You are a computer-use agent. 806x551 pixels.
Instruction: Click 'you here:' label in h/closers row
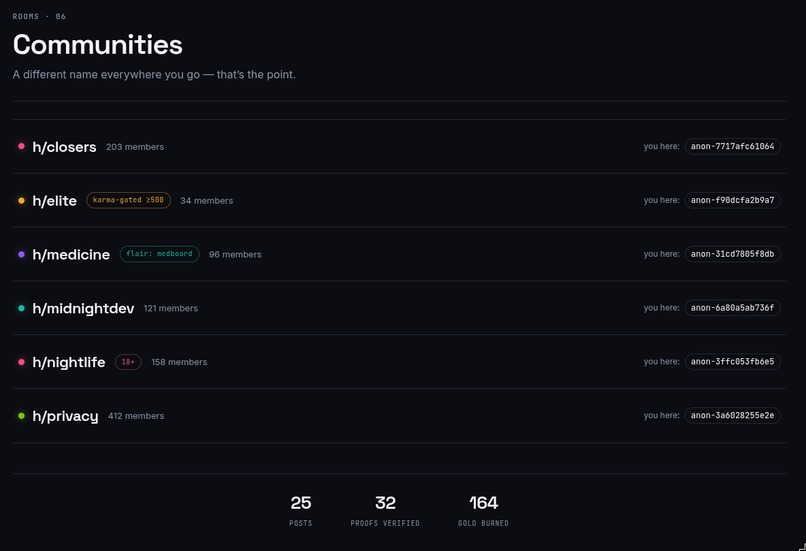662,146
